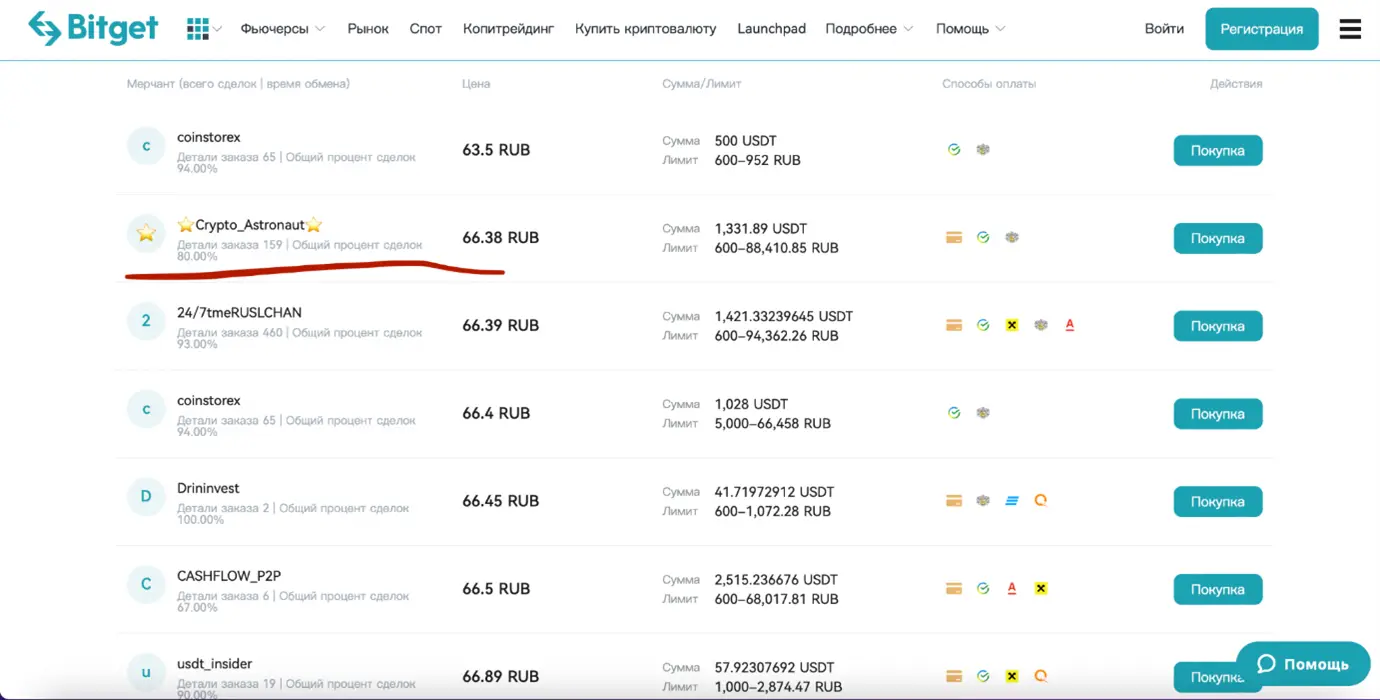Click Покупка for the 63.5 RUB offer
Image resolution: width=1380 pixels, height=700 pixels.
coord(1218,151)
